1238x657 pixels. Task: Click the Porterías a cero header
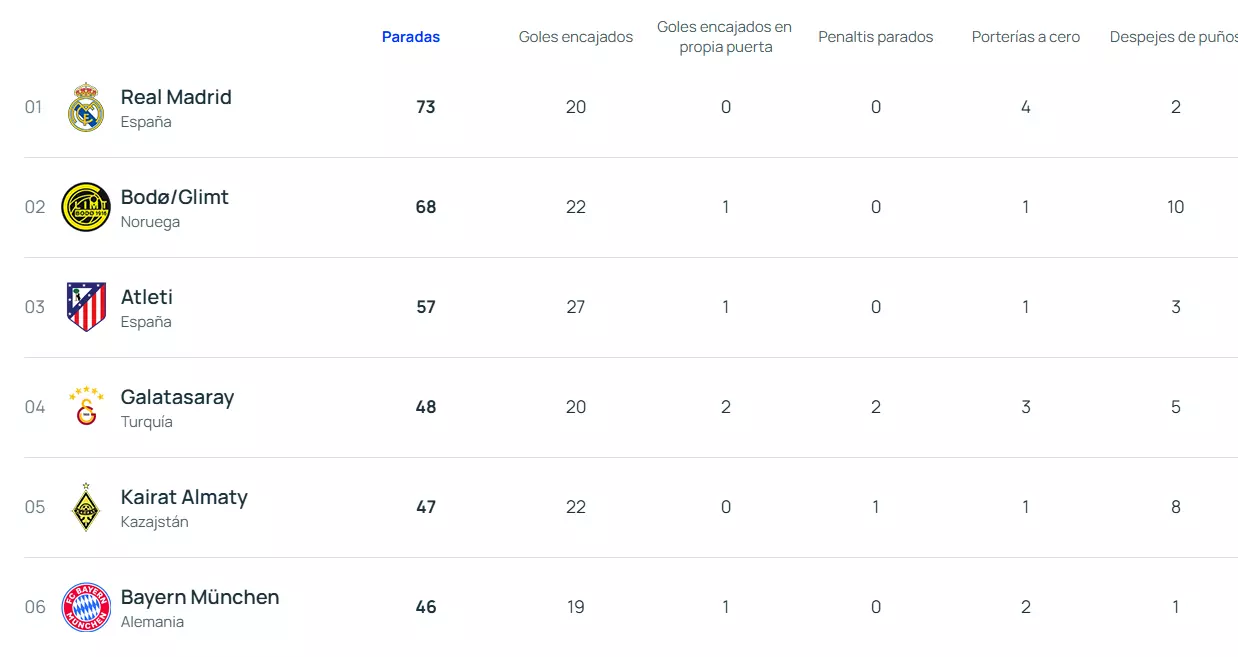(x=1026, y=37)
